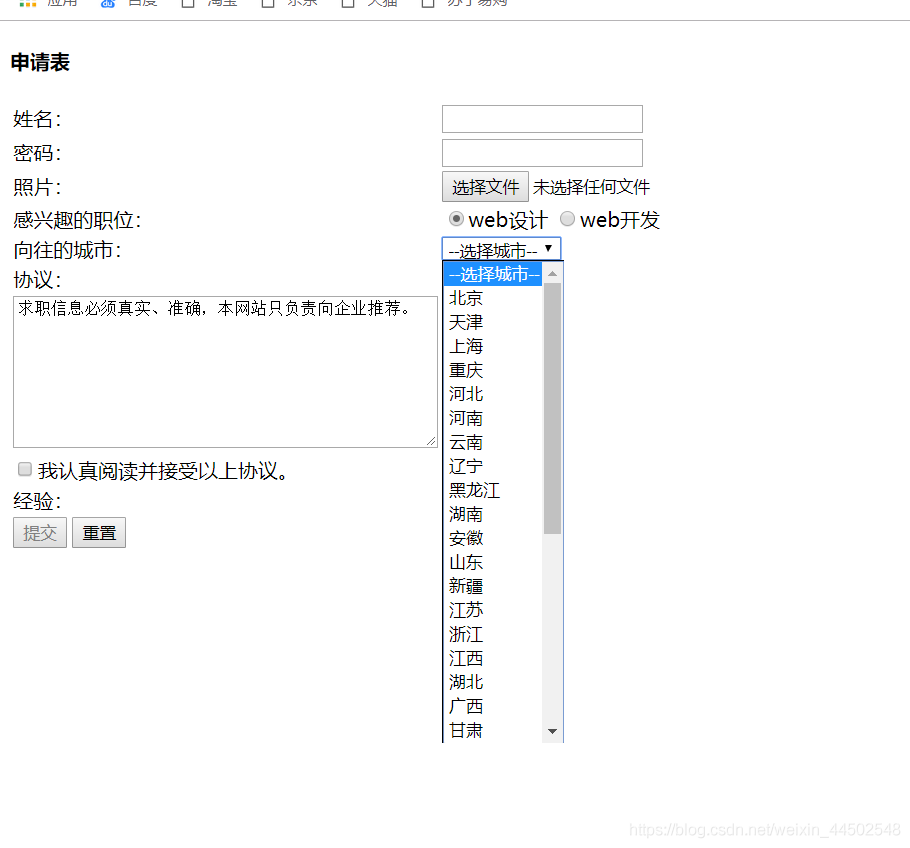Choose 黑龙江 from city list
Screen dimensions: 910x848
point(493,490)
